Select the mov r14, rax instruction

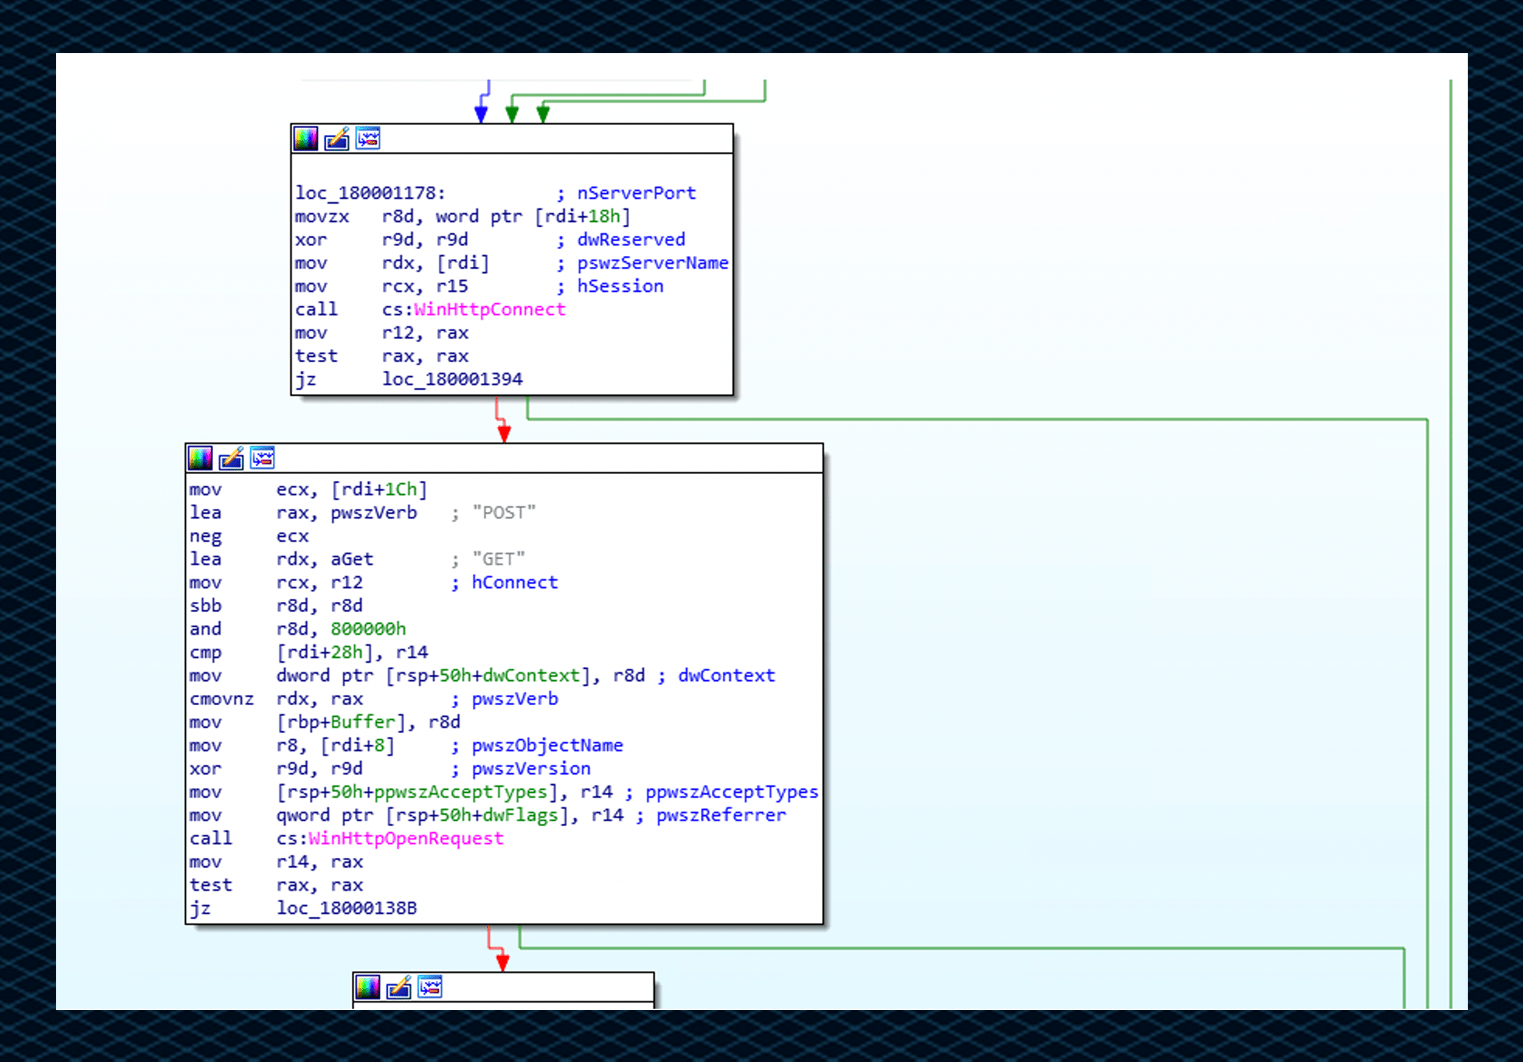click(x=276, y=862)
